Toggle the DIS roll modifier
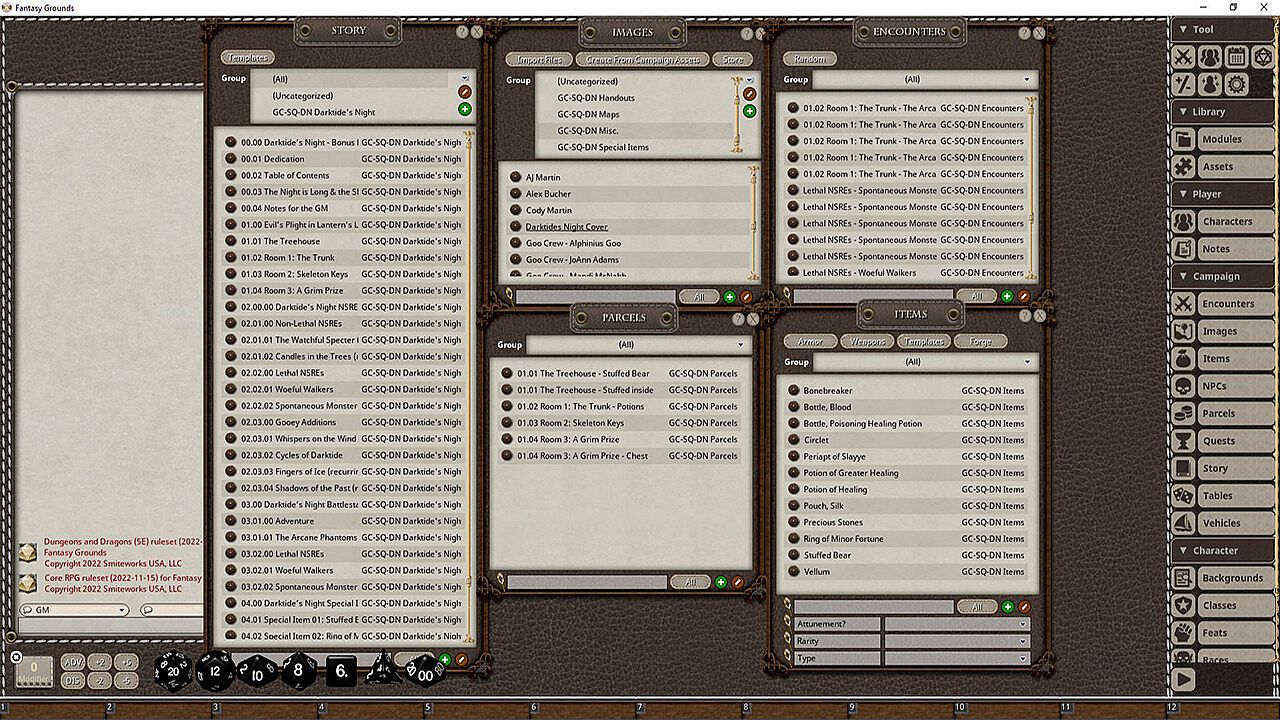The height and width of the screenshot is (720, 1280). [x=73, y=680]
